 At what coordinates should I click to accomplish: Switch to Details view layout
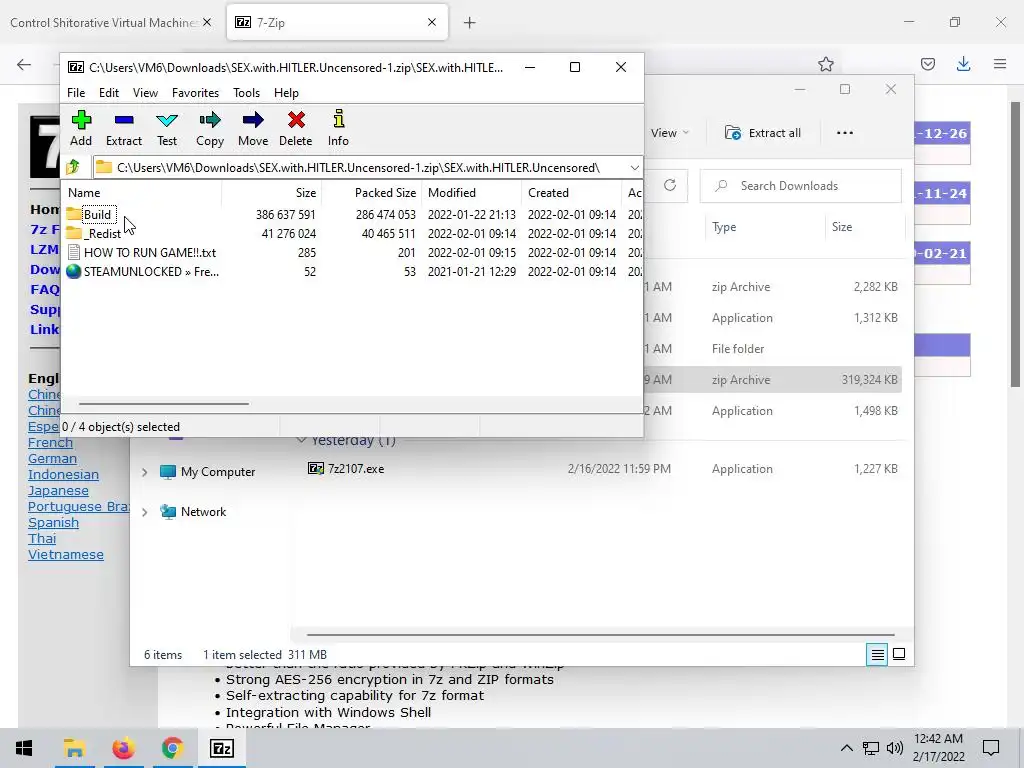point(878,654)
